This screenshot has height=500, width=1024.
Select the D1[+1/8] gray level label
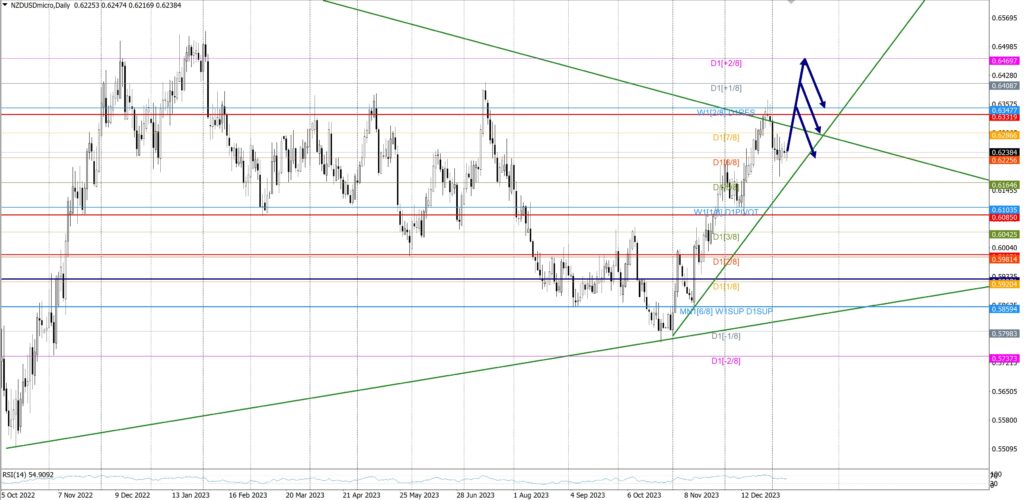tap(726, 88)
